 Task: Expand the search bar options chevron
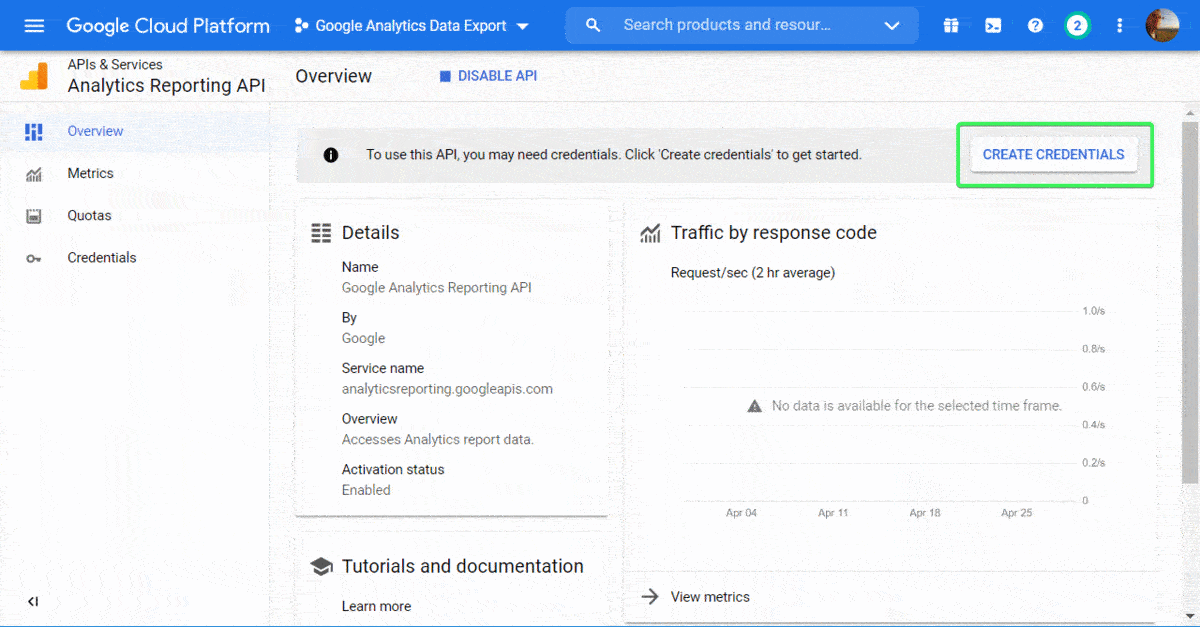[x=891, y=27]
